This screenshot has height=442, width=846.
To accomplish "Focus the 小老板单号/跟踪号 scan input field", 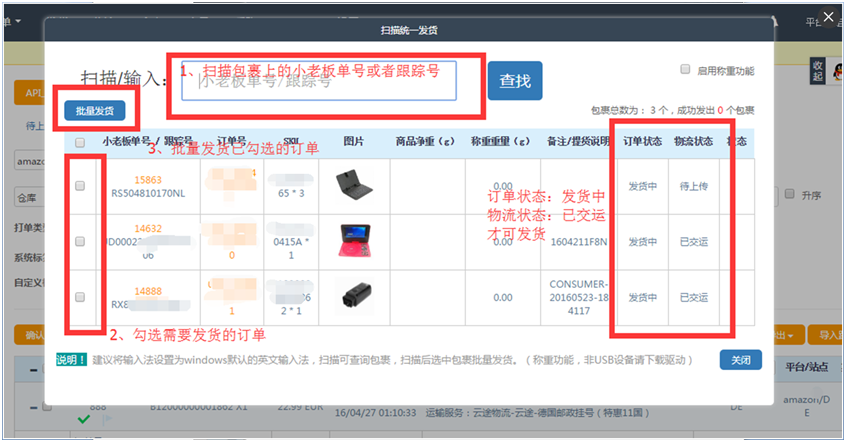I will (318, 81).
